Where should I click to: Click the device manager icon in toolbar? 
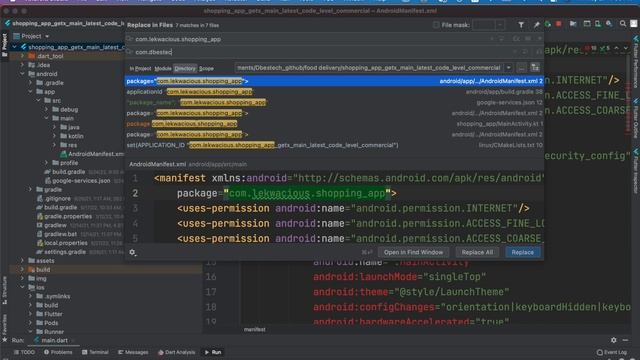tap(598, 24)
